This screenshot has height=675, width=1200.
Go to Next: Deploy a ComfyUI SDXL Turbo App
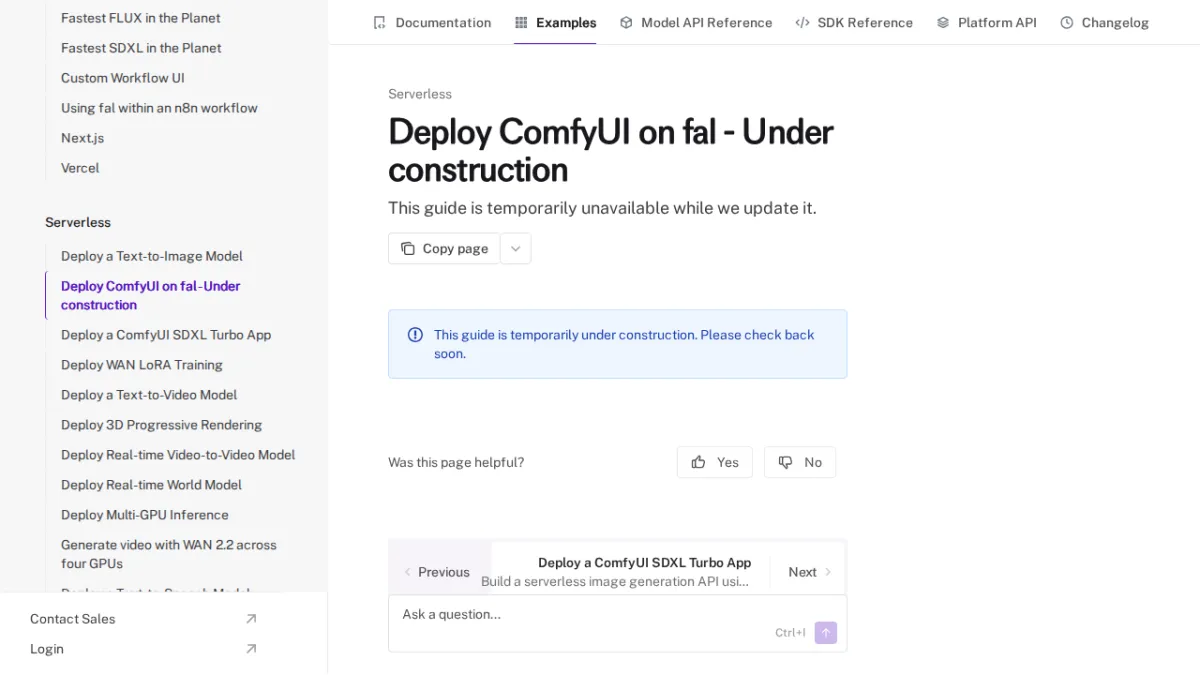(667, 571)
